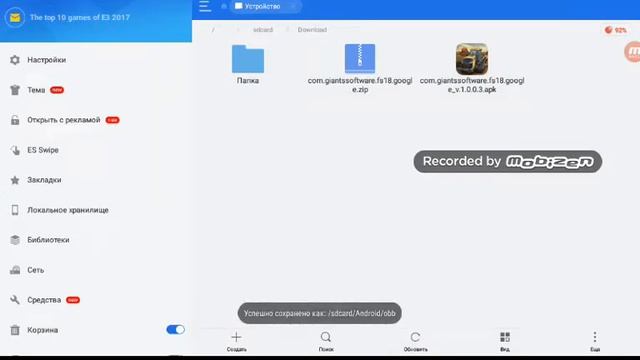The image size is (640, 360).
Task: Click the Сеть network icon
Action: [15, 270]
